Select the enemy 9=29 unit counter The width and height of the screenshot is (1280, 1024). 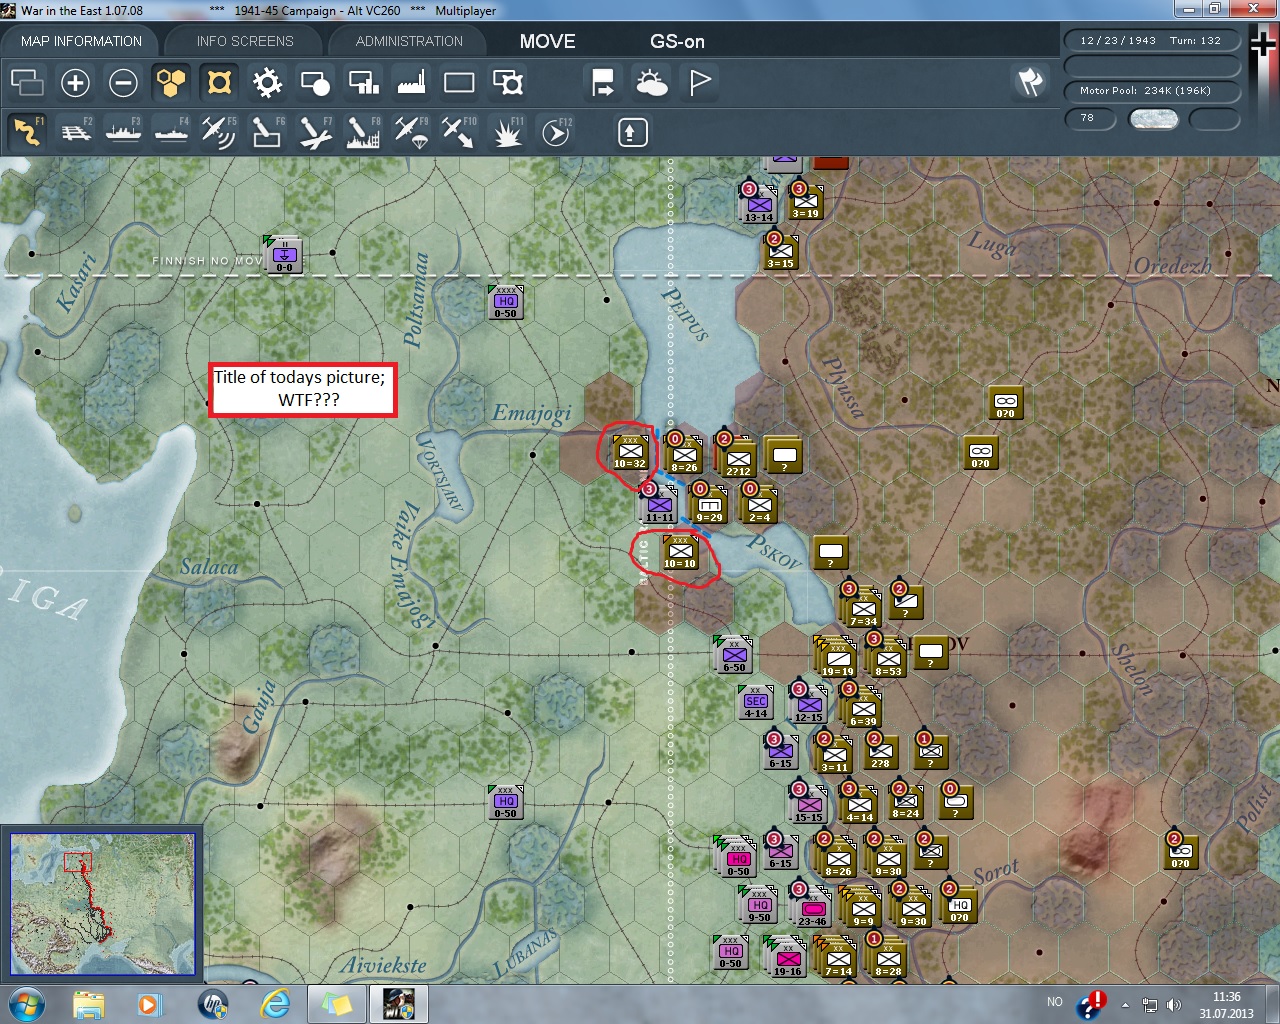pyautogui.click(x=709, y=504)
